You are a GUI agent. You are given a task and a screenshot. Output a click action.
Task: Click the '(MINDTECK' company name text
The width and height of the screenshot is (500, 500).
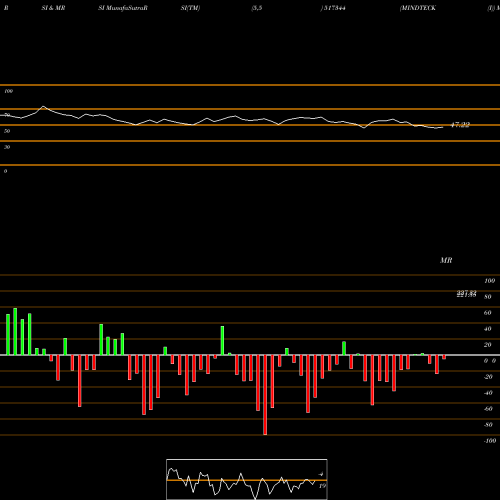tap(418, 8)
